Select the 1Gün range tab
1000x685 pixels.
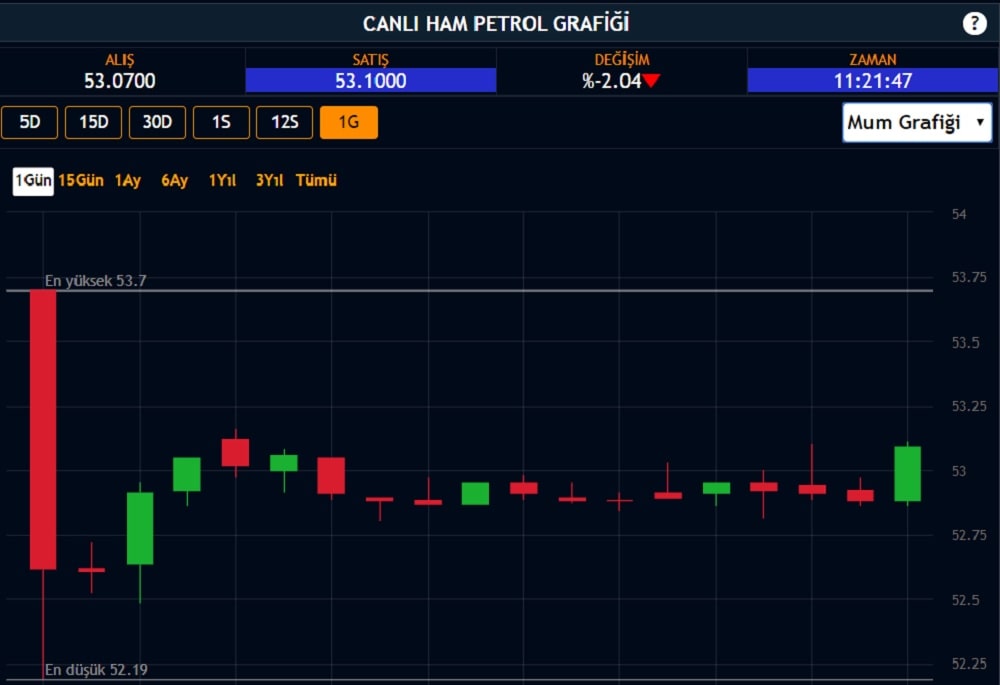coord(32,181)
